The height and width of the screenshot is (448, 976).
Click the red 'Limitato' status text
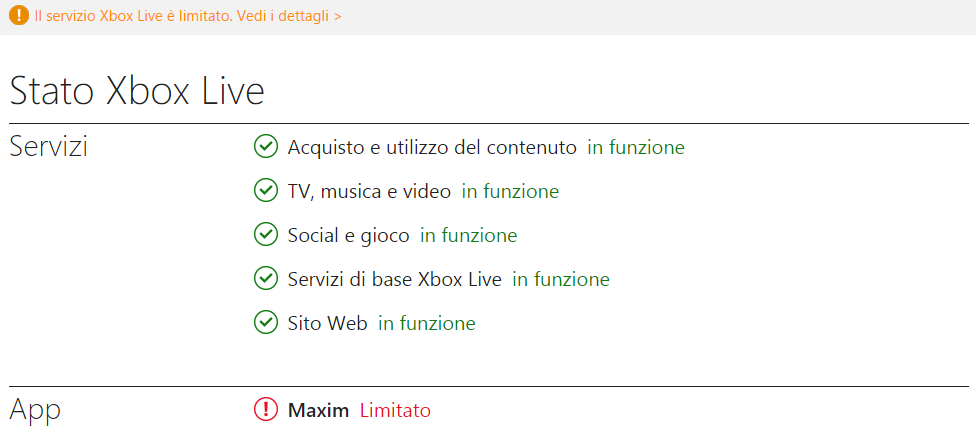pos(395,410)
